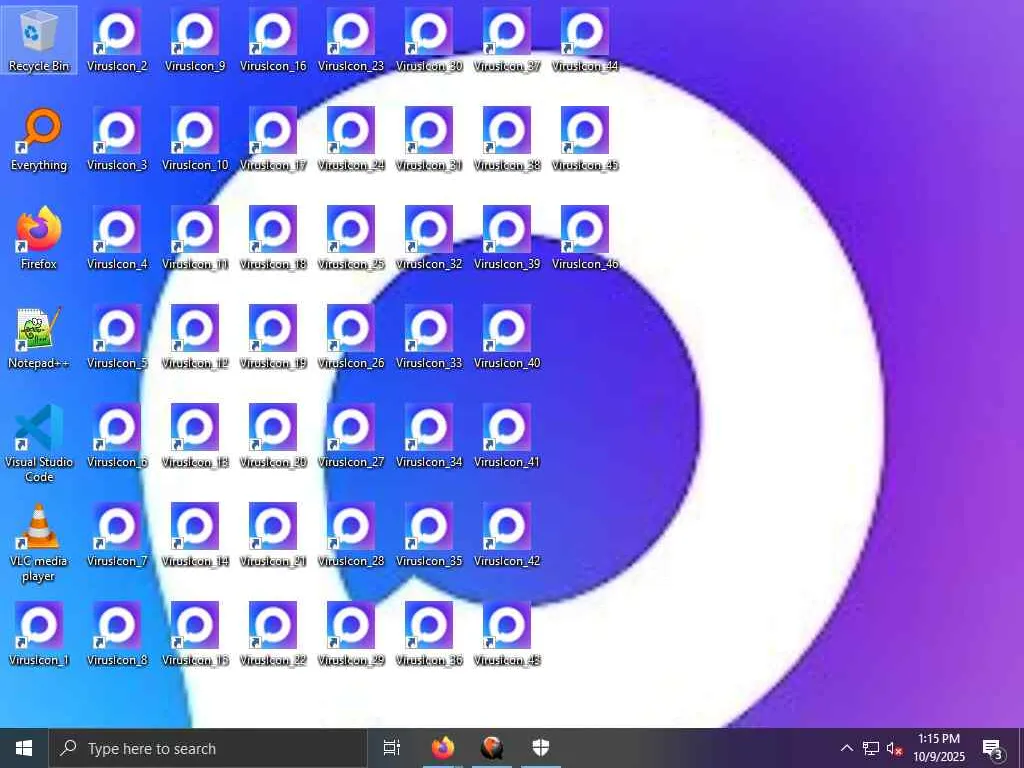The width and height of the screenshot is (1024, 768).
Task: Click the VirusIcon_37 icon
Action: click(507, 40)
